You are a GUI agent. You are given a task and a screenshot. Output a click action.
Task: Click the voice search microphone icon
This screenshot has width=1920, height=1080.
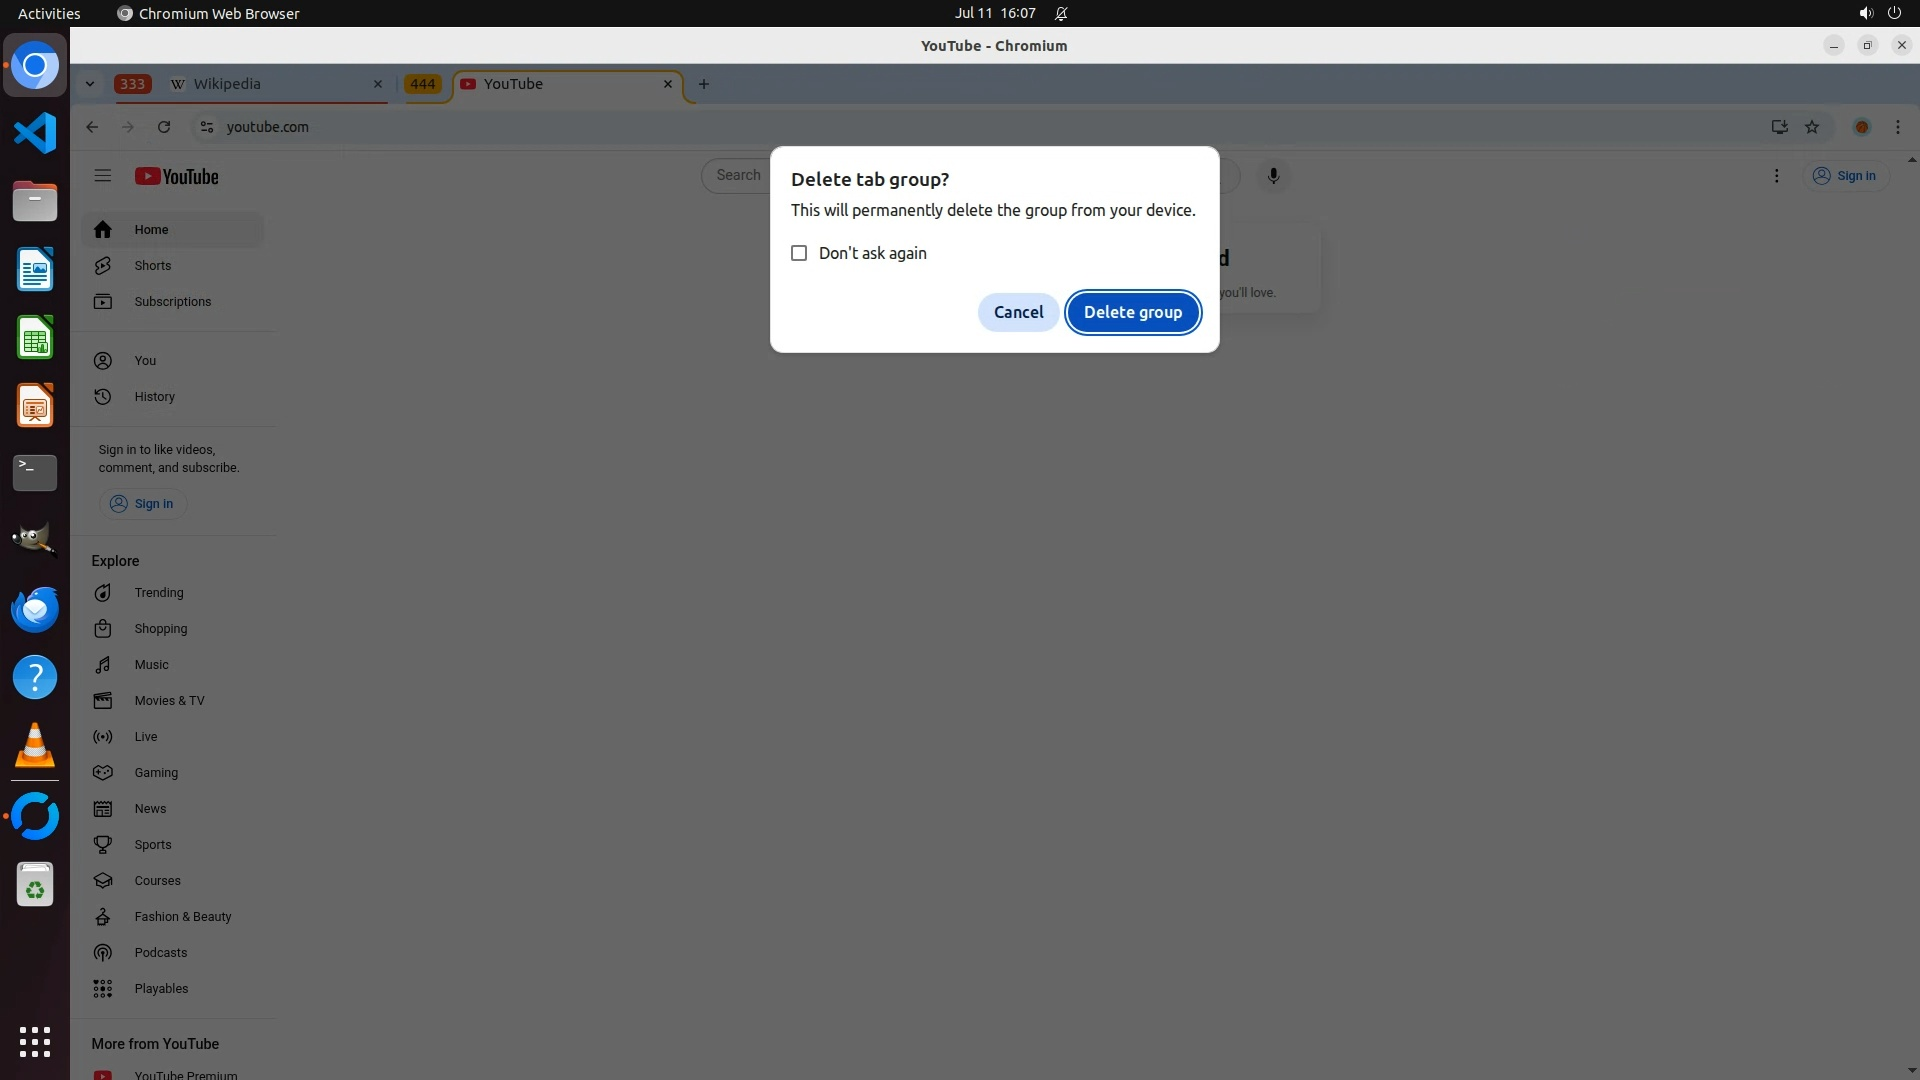pyautogui.click(x=1273, y=176)
